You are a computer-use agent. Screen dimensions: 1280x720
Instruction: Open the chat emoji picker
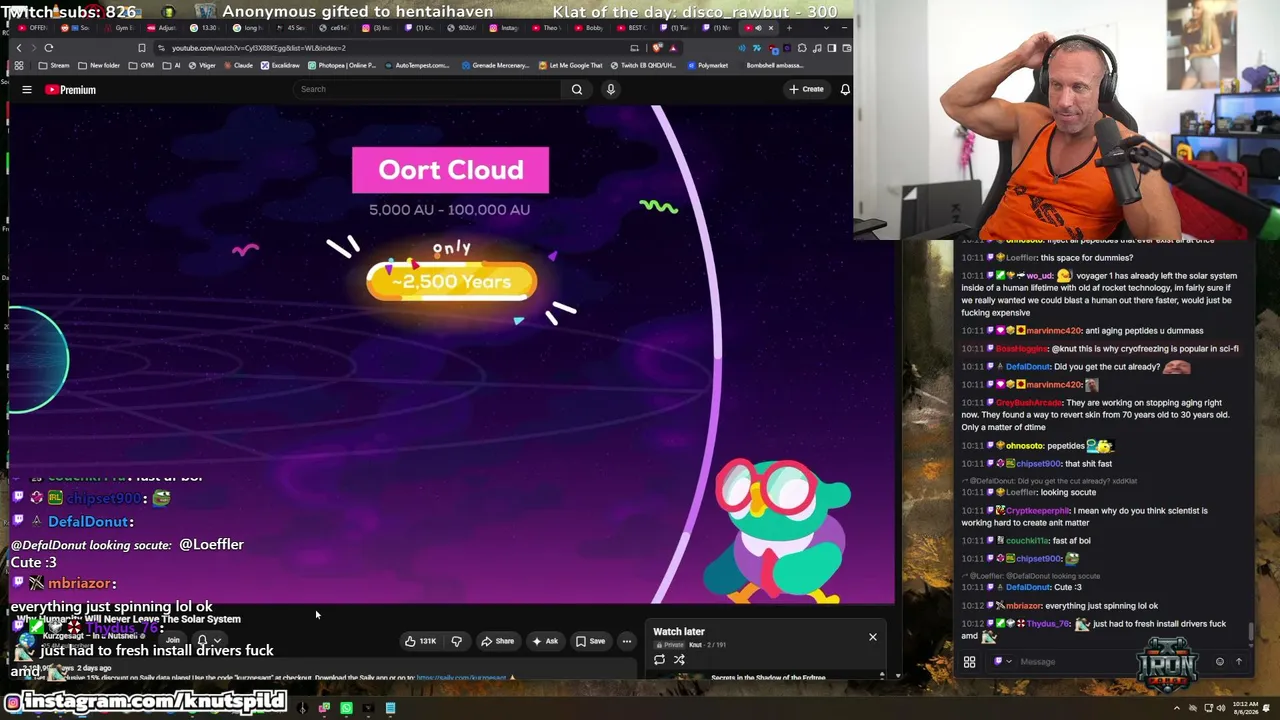click(1219, 661)
